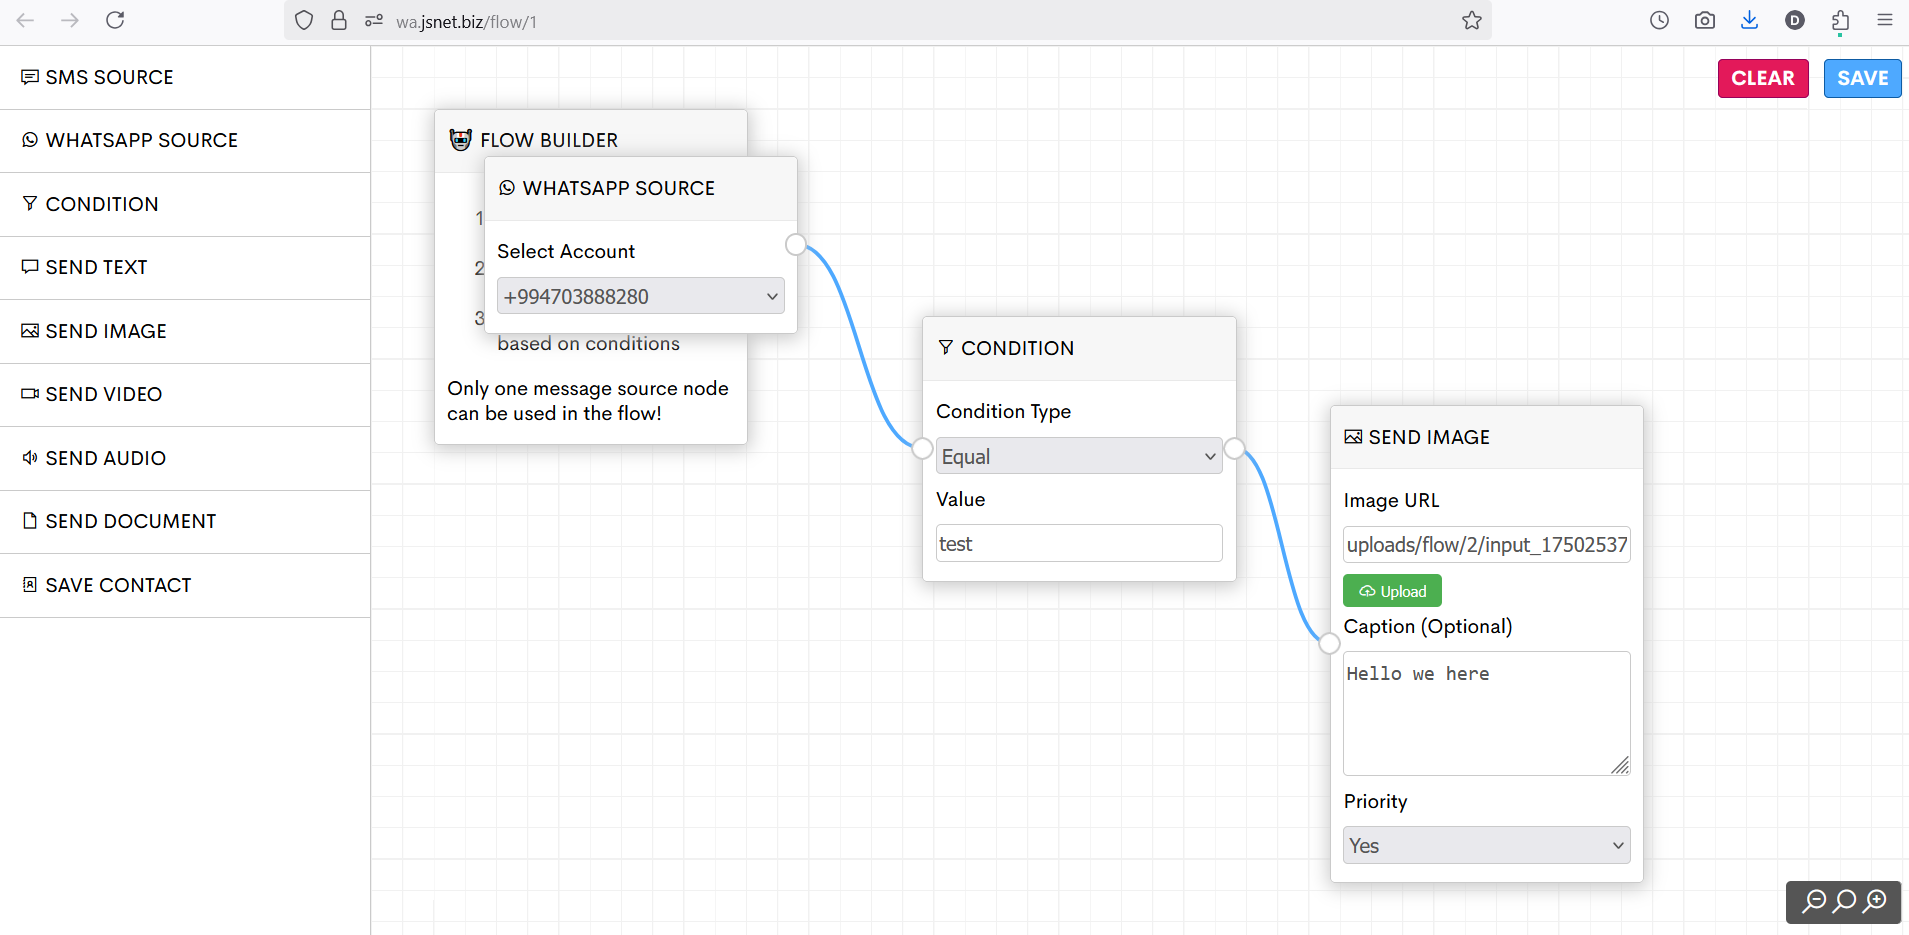Click the green Upload button

coord(1392,591)
